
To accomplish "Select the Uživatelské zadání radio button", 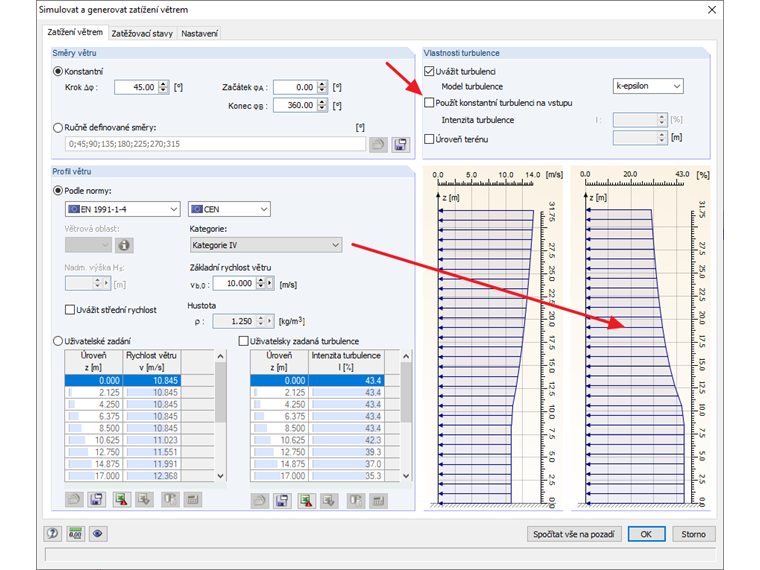I will [x=58, y=341].
